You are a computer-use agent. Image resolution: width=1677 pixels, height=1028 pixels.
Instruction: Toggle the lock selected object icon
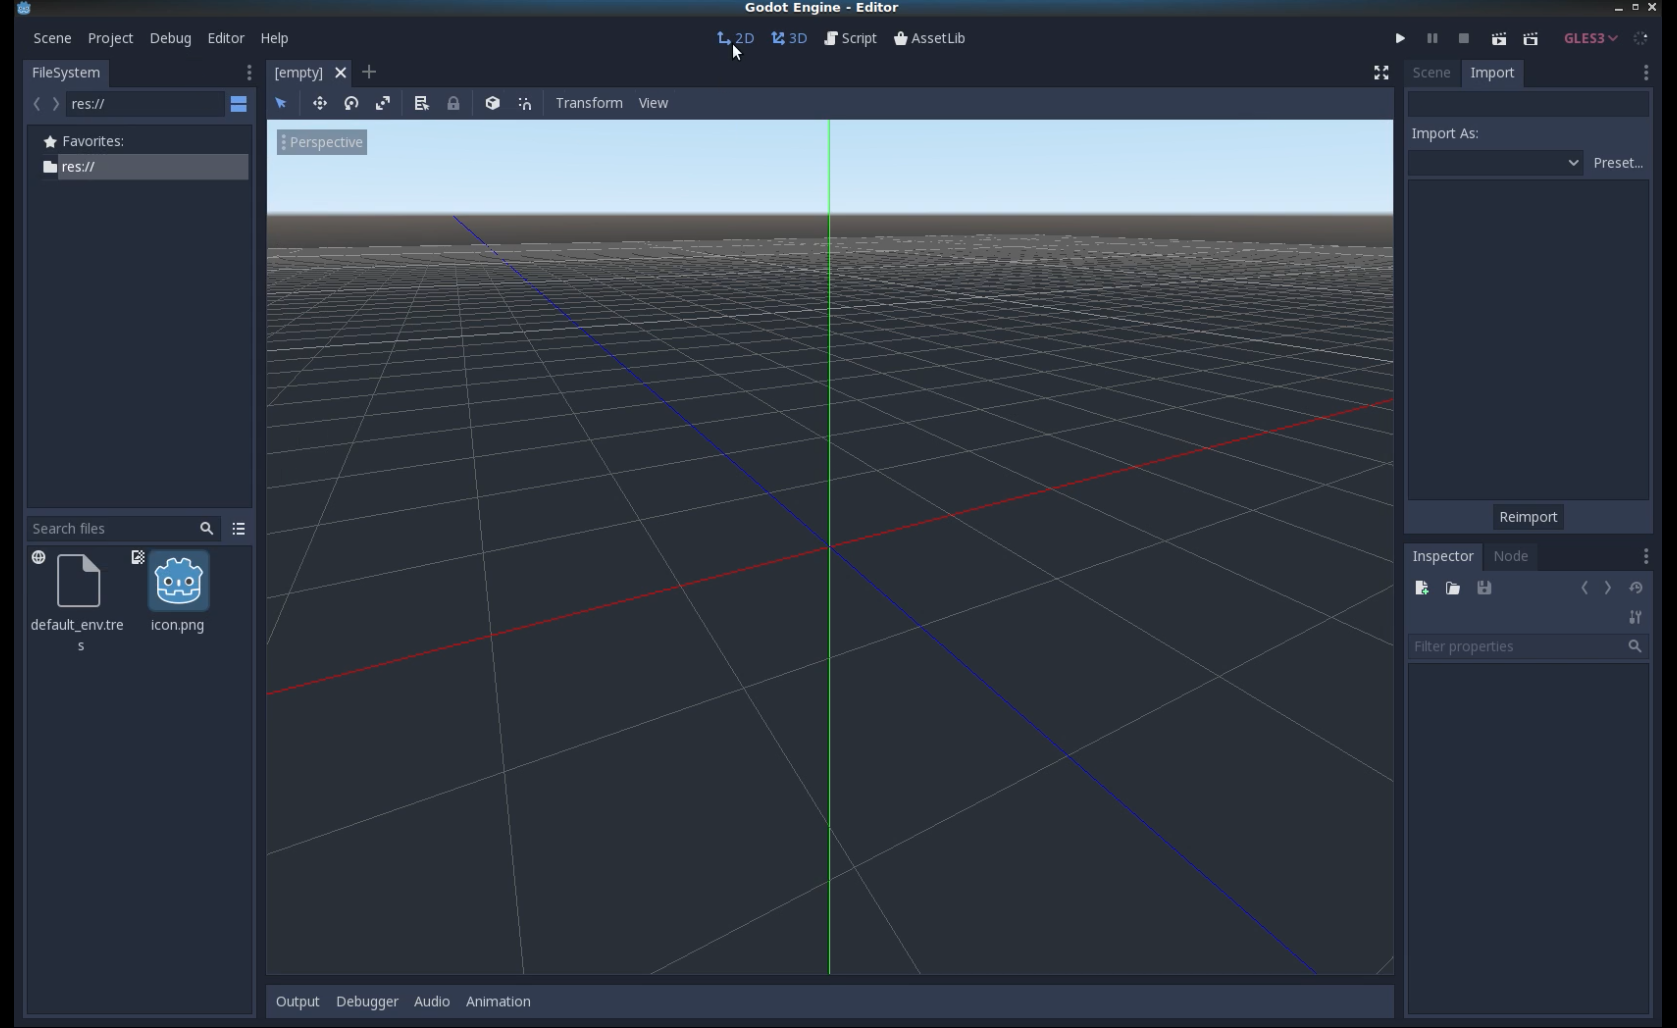[453, 103]
